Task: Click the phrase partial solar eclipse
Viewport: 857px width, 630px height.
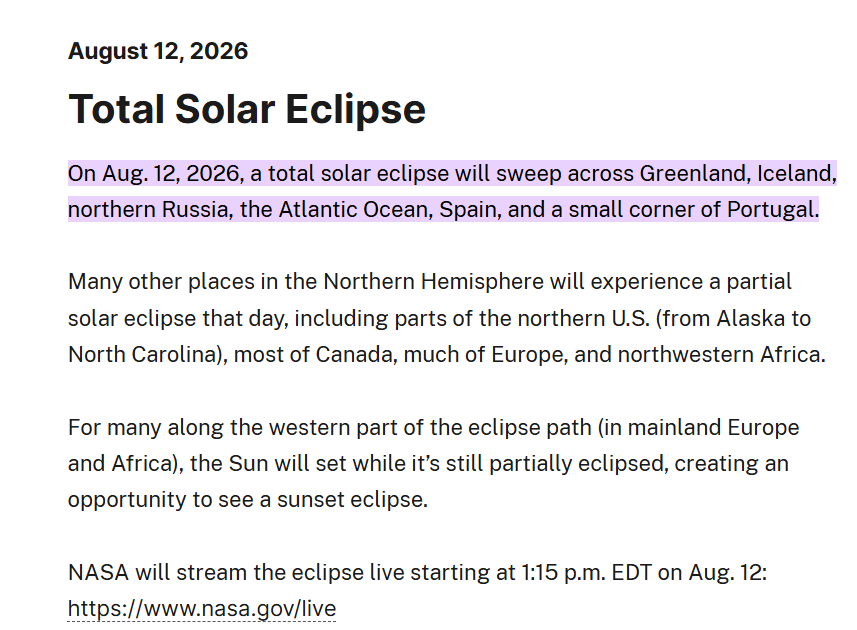Action: 430,300
